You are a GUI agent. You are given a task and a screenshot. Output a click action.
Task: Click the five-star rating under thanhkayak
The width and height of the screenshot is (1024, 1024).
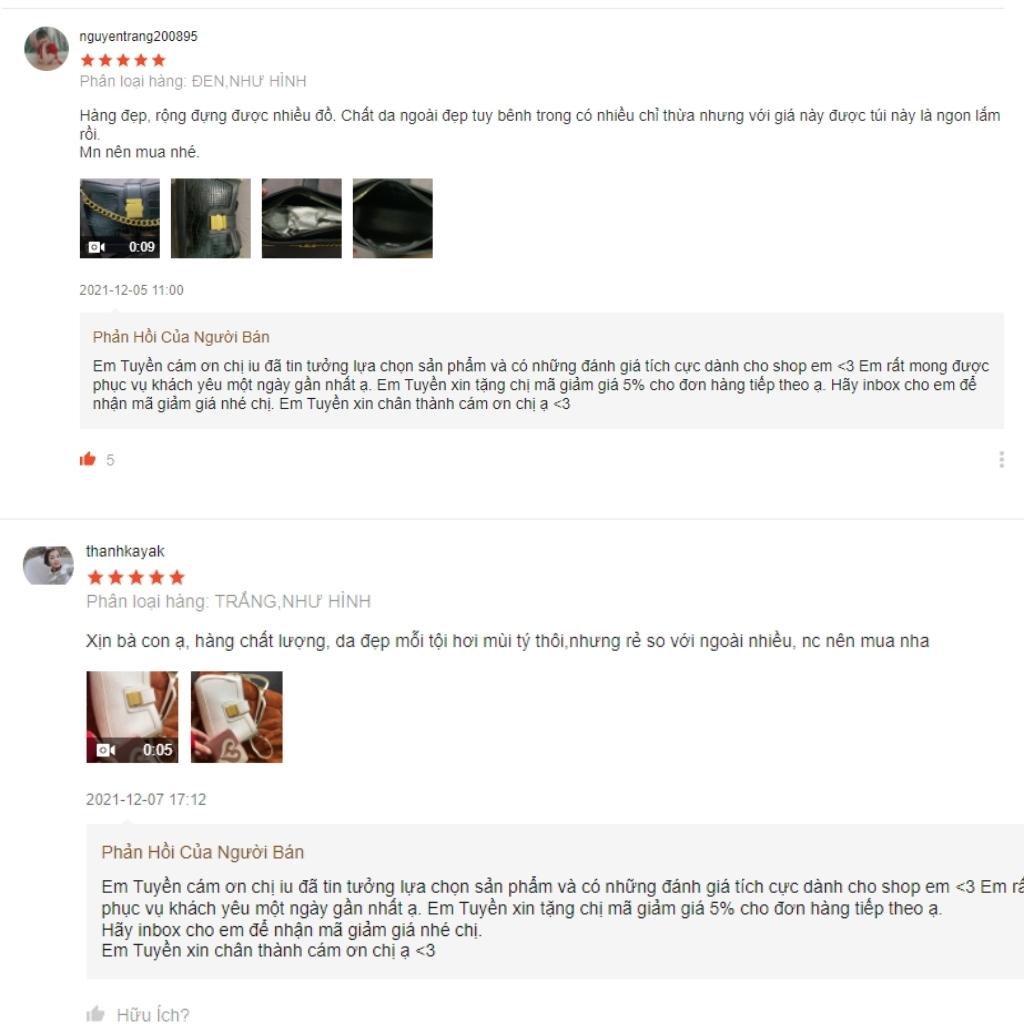136,577
